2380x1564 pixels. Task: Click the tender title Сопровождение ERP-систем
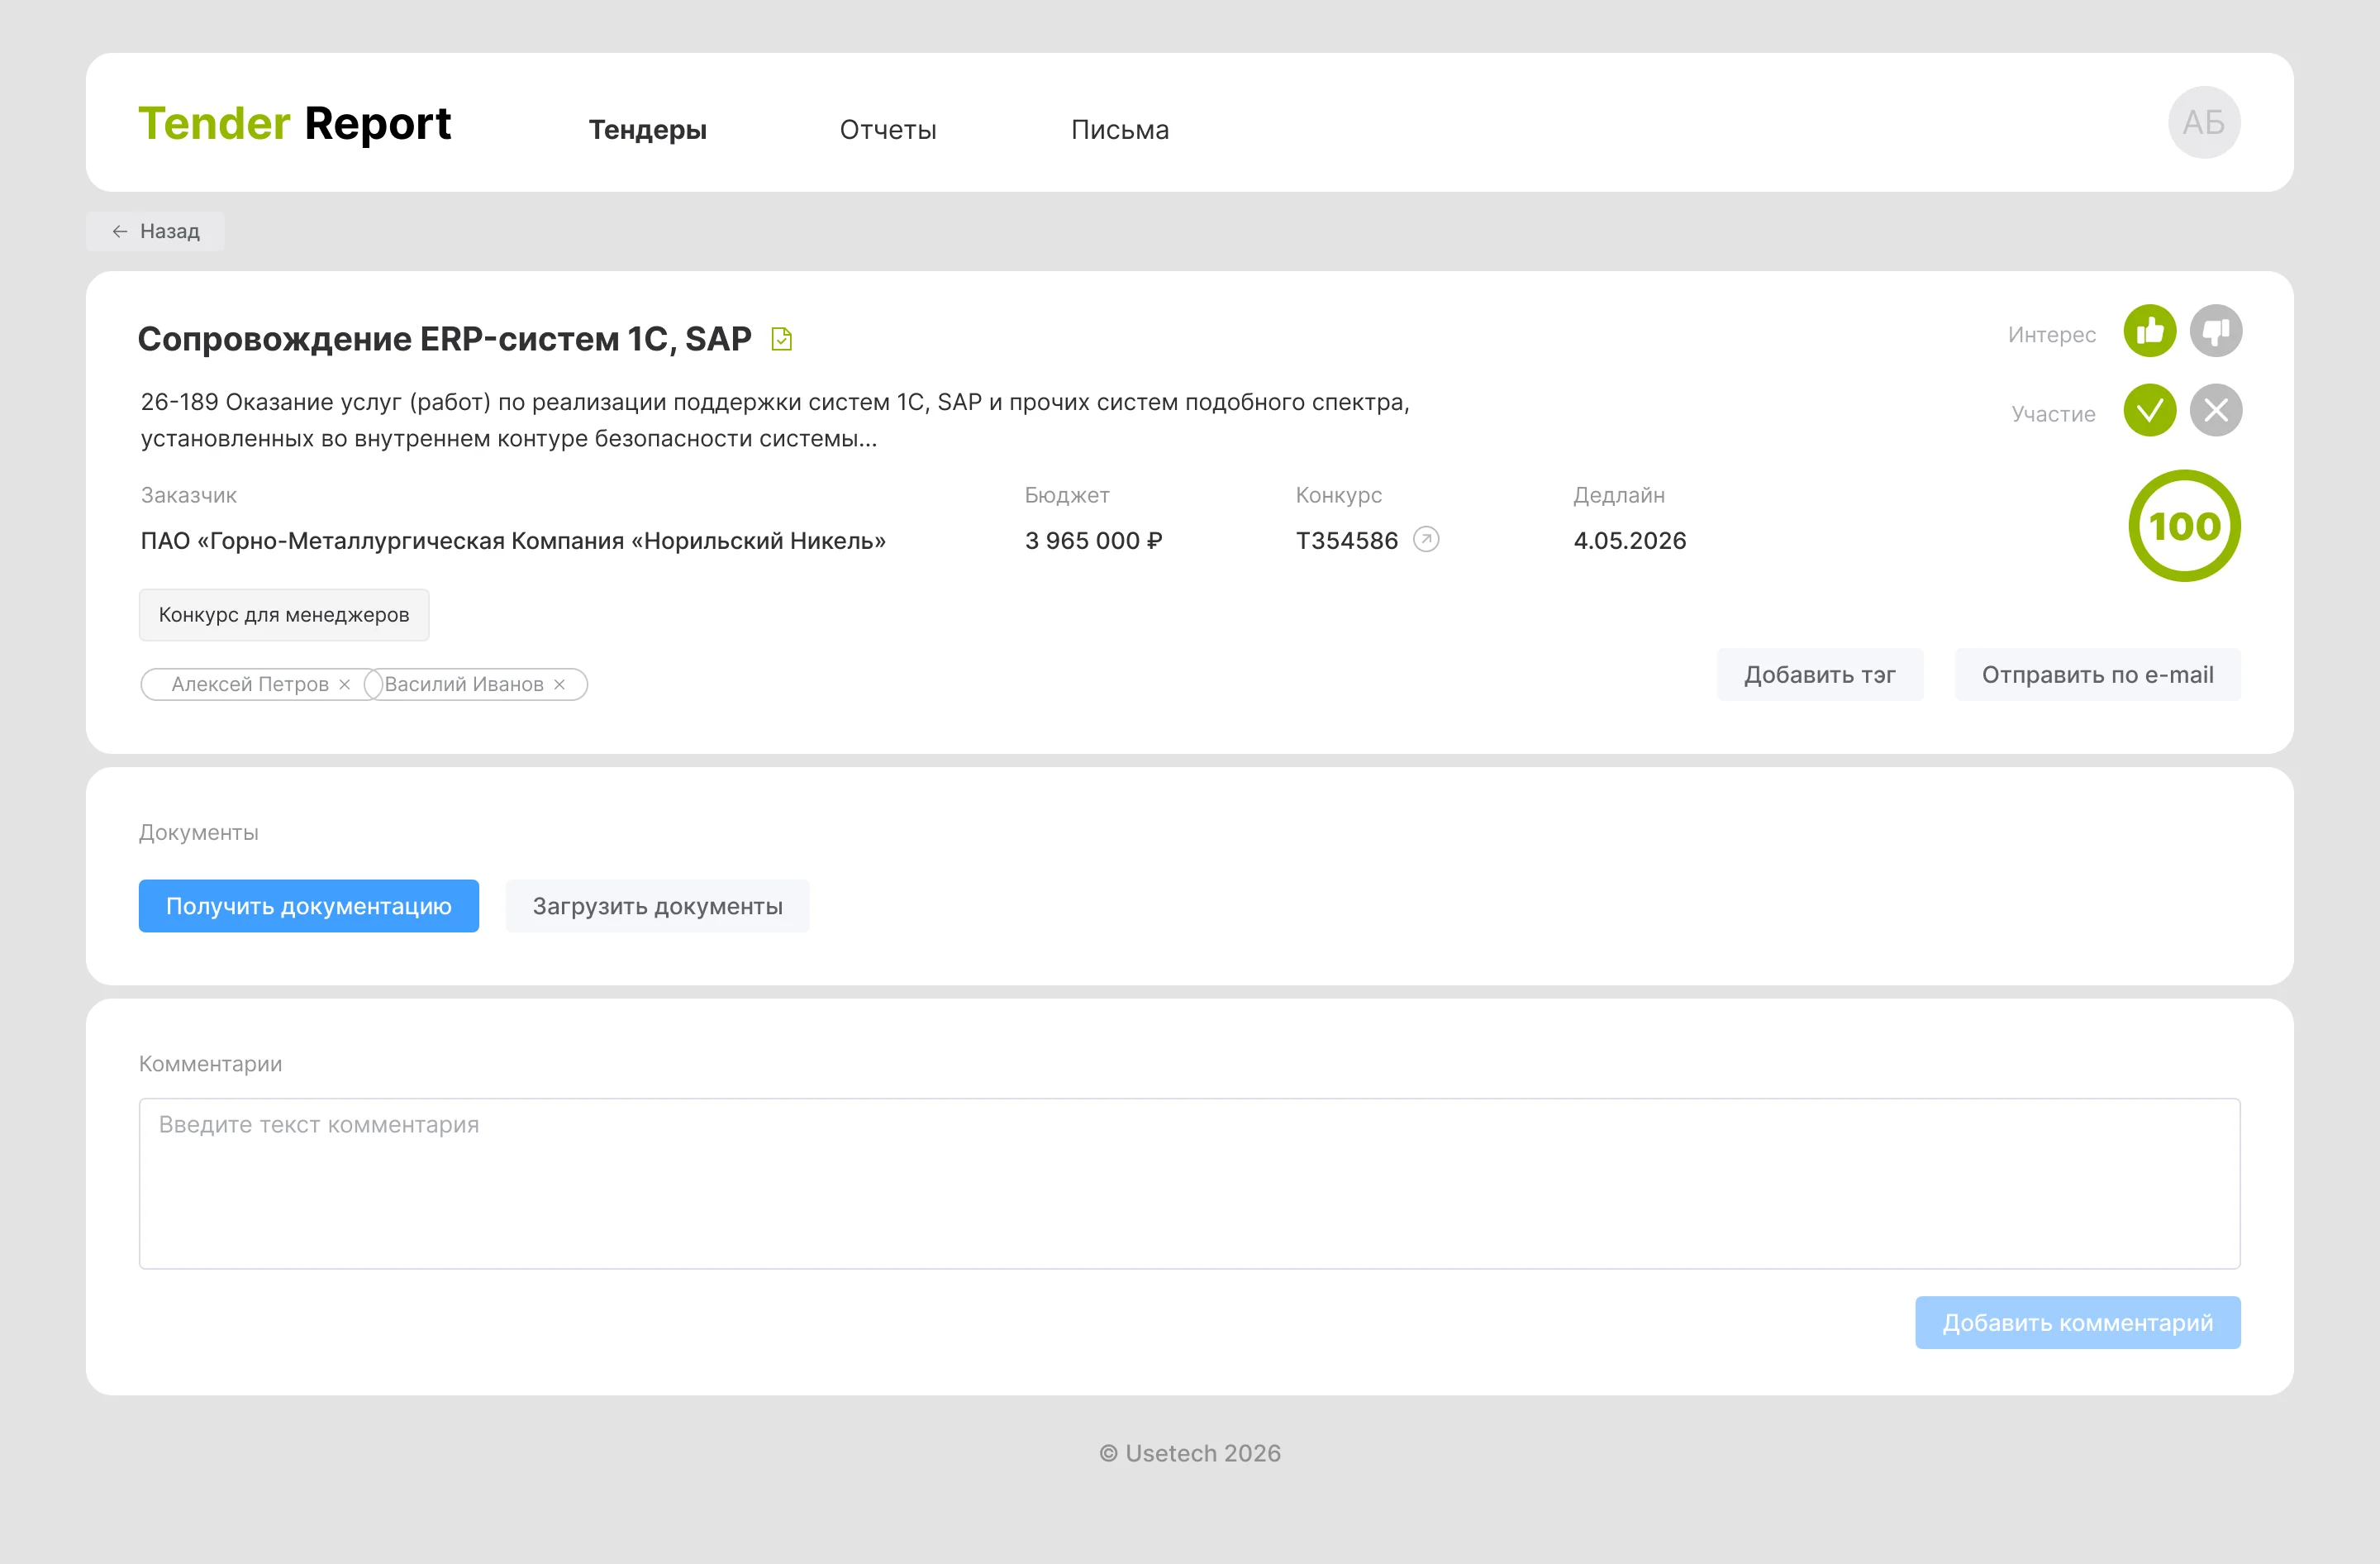444,339
